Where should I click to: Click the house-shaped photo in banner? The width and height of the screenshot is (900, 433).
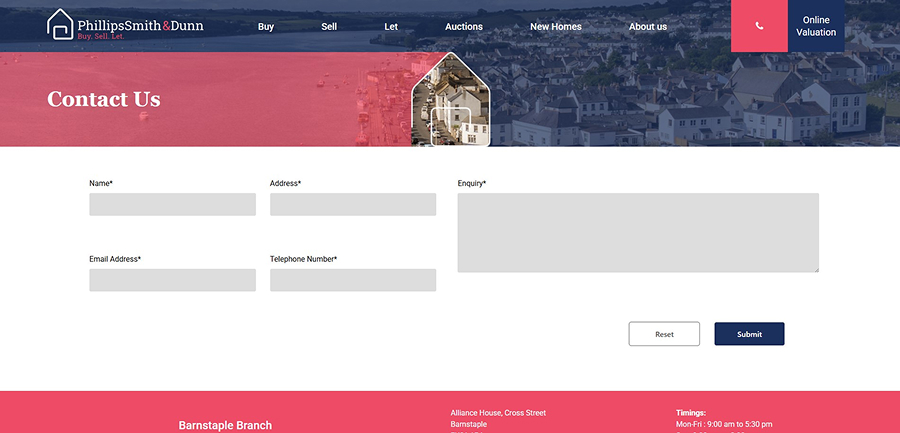click(450, 102)
